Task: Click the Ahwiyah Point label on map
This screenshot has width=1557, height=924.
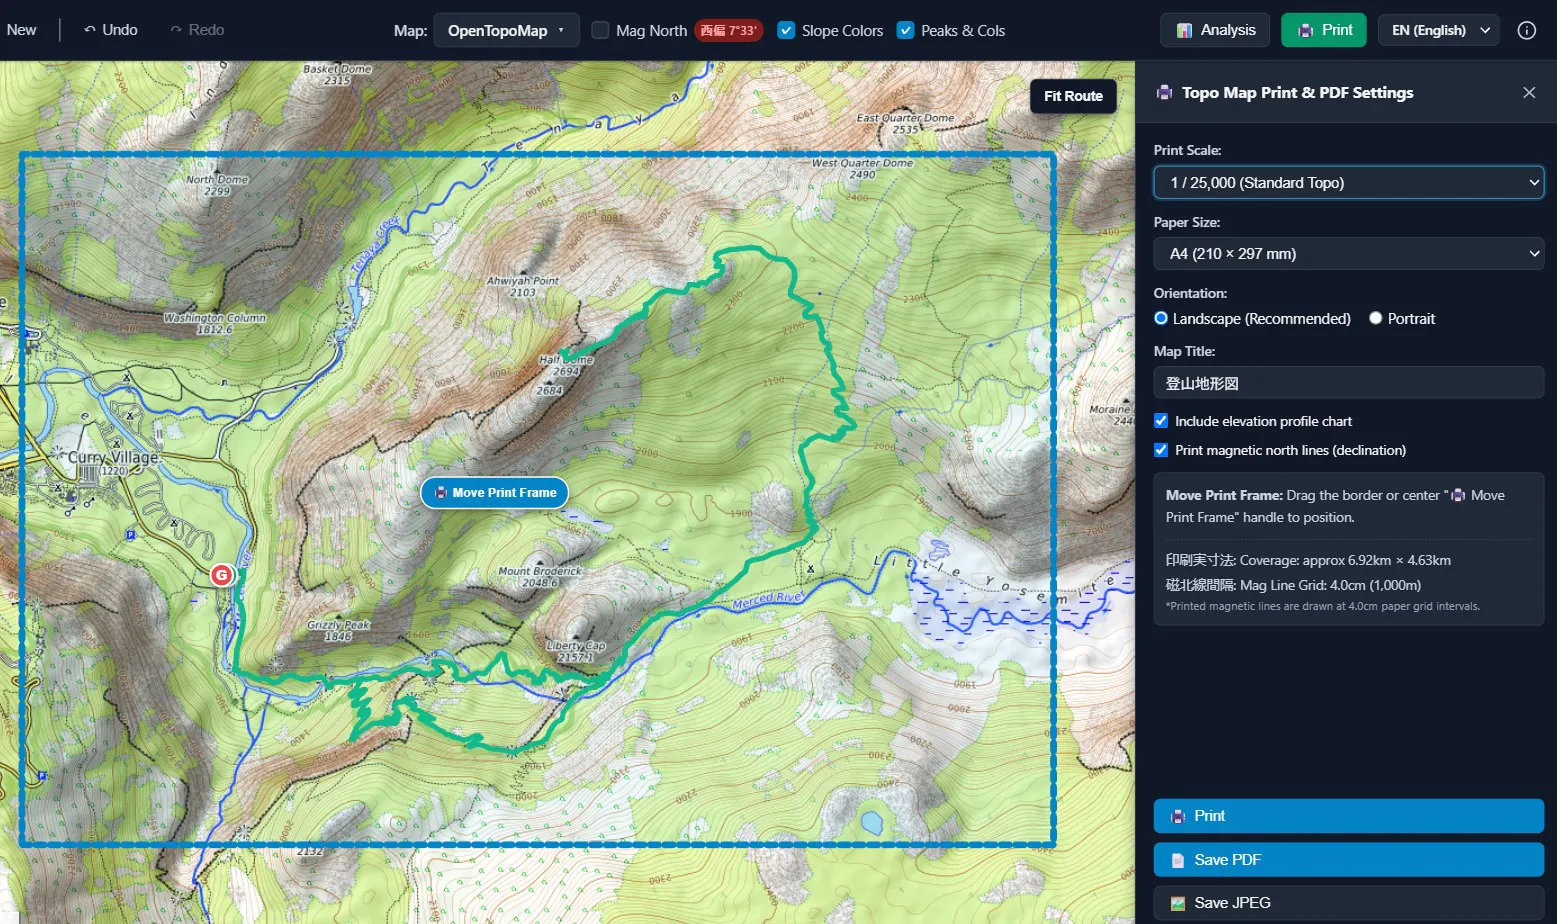Action: 523,281
